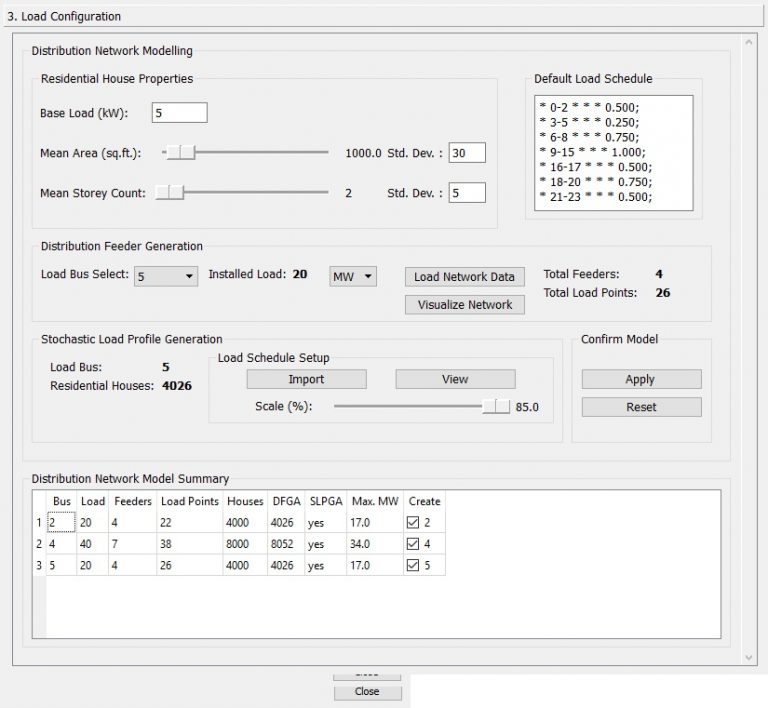Click the "* 0-2 * * * 0.500;" schedule line
768x708 pixels.
tap(589, 107)
